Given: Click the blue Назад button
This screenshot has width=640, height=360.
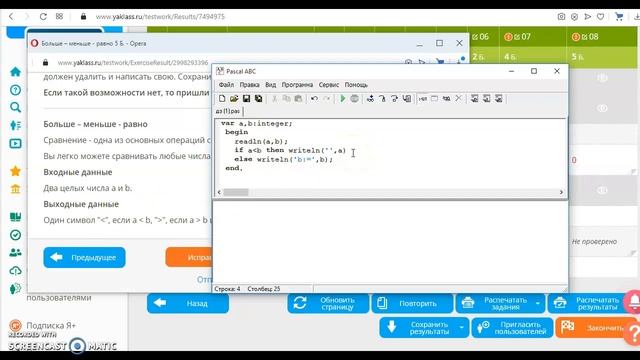Looking at the screenshot, I should (x=188, y=303).
